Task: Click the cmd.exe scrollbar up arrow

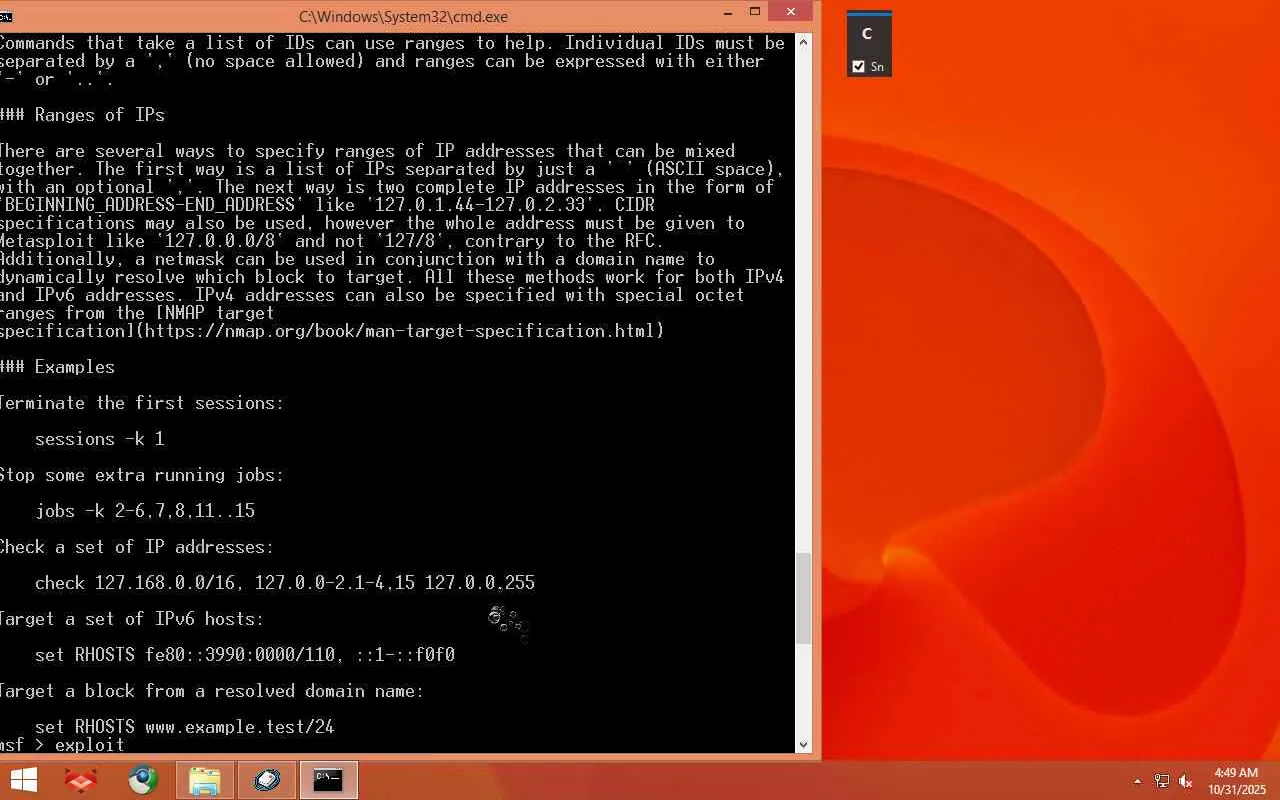Action: click(x=803, y=42)
